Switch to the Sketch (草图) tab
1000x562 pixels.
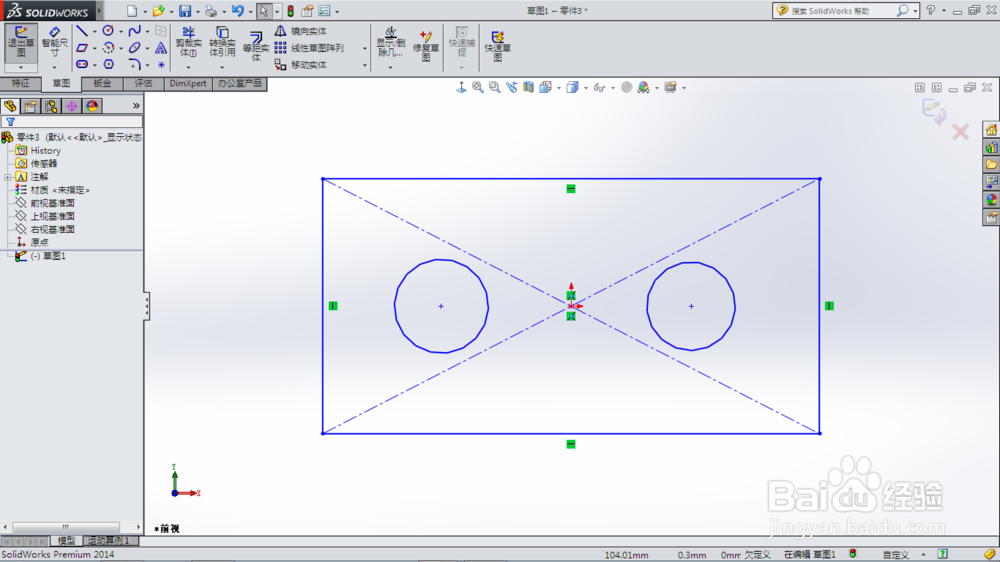pos(61,84)
